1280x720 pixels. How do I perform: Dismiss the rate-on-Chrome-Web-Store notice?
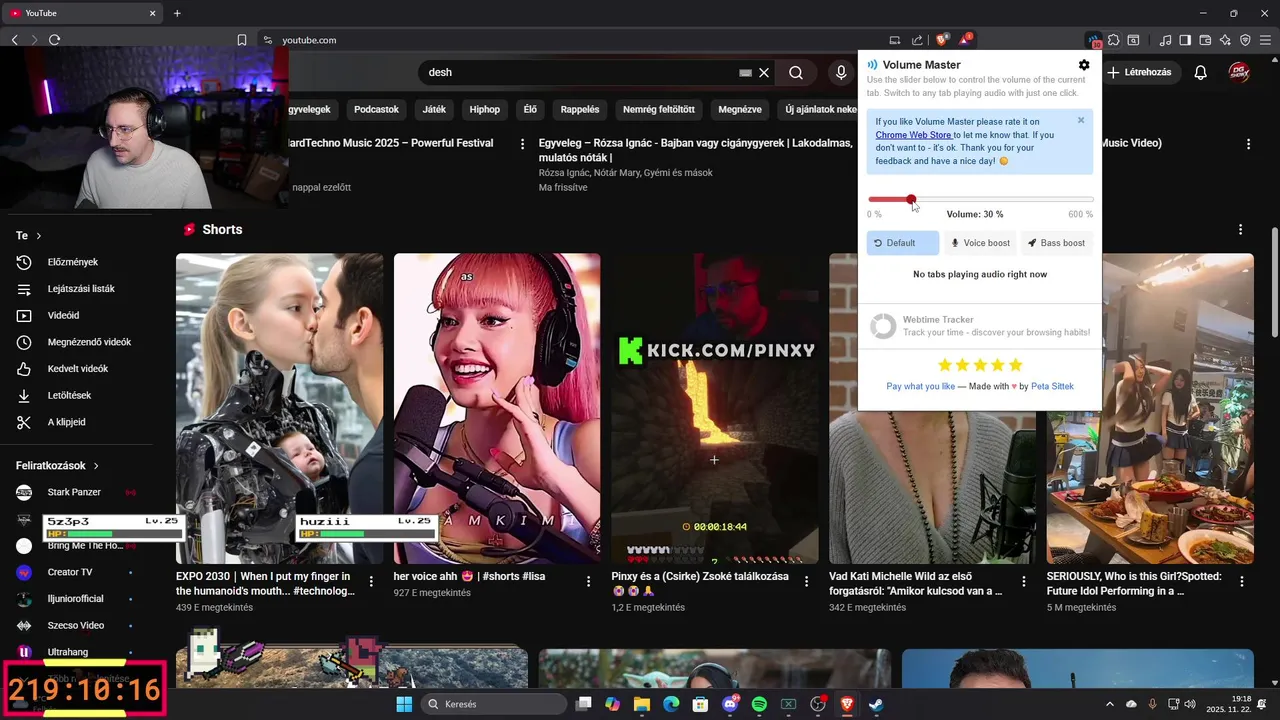pyautogui.click(x=1081, y=120)
